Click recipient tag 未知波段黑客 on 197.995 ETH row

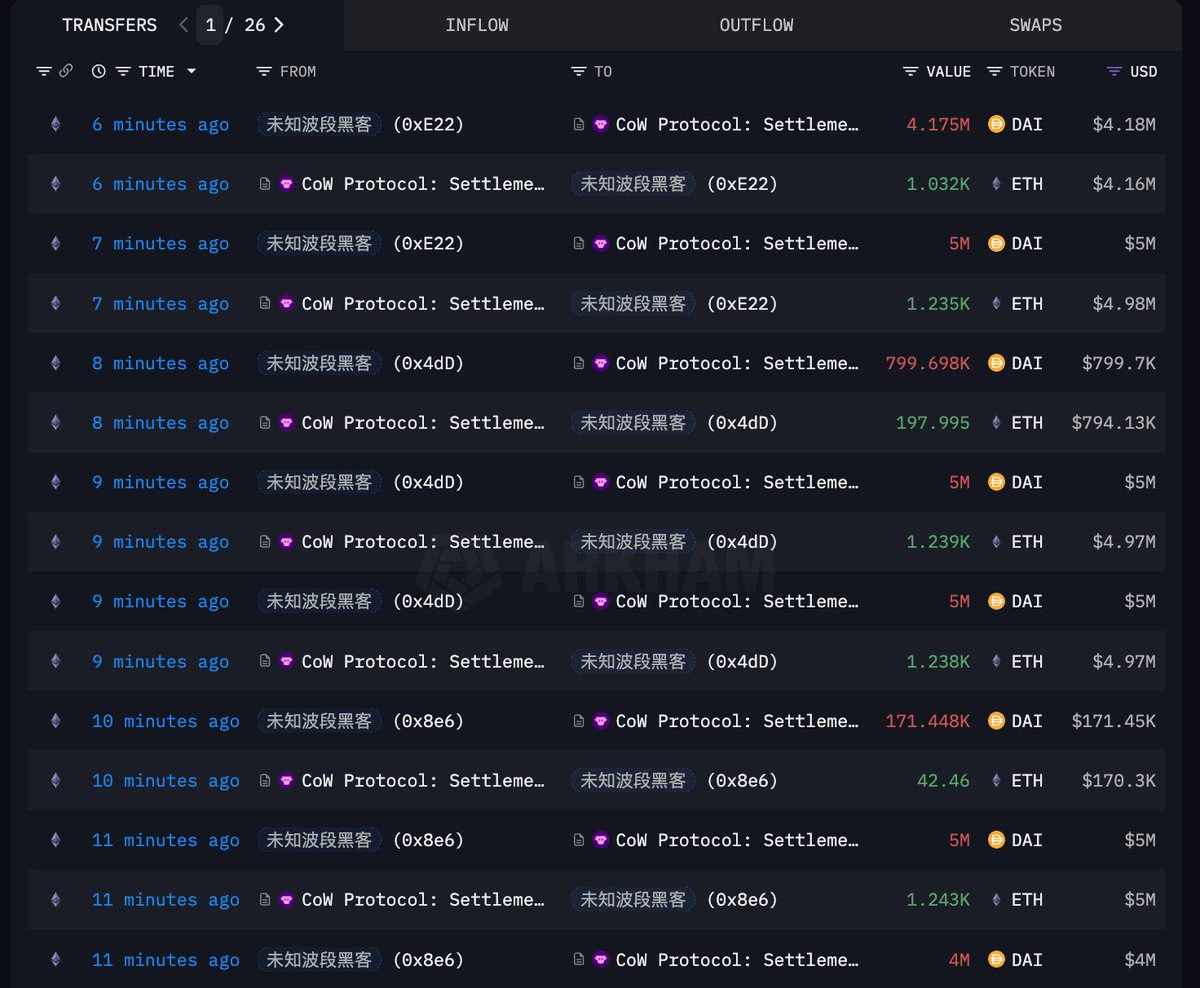[x=633, y=422]
